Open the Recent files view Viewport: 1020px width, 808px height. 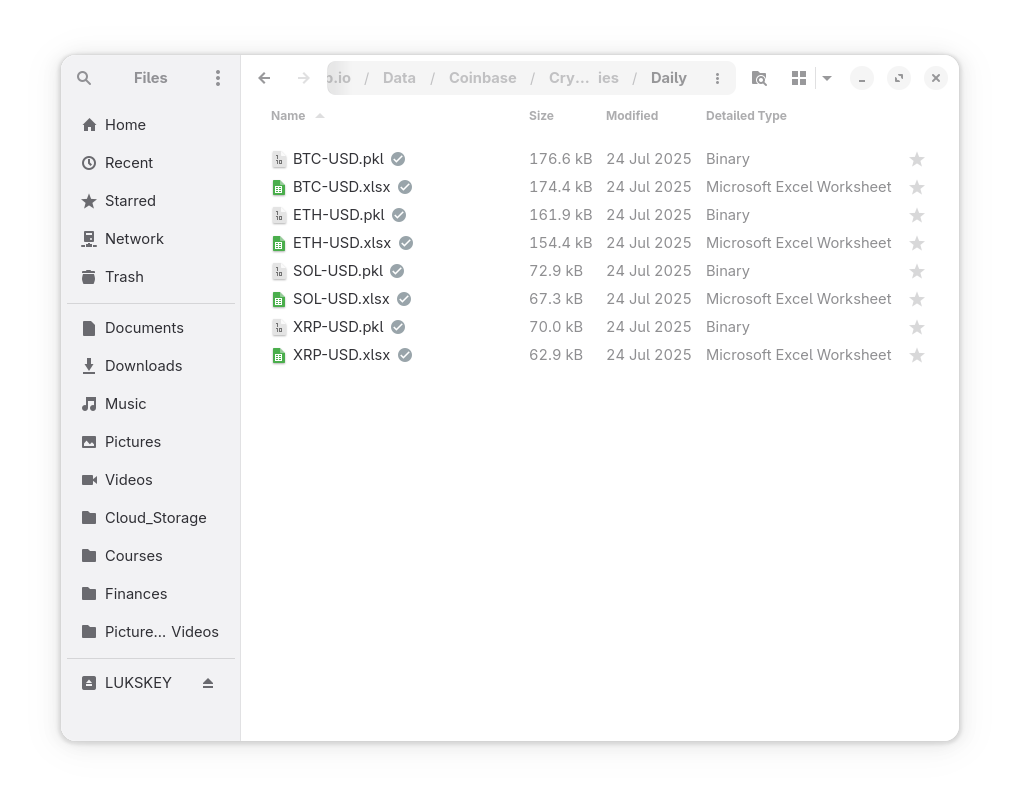tap(129, 162)
